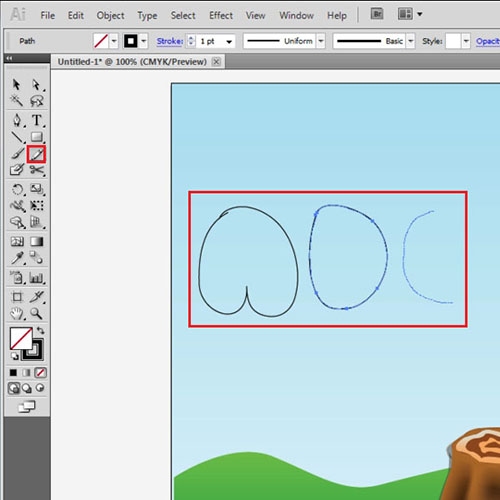This screenshot has height=500, width=500.
Task: Activate the Magic Wand tool
Action: pyautogui.click(x=16, y=100)
